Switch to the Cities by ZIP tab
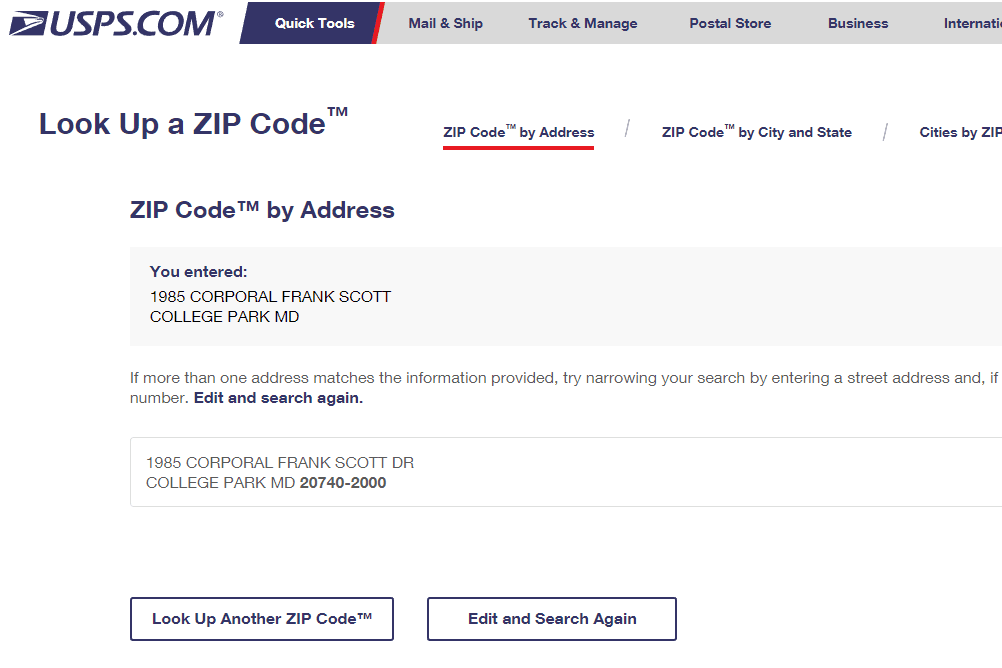Viewport: 1002px width, 668px height. [960, 132]
